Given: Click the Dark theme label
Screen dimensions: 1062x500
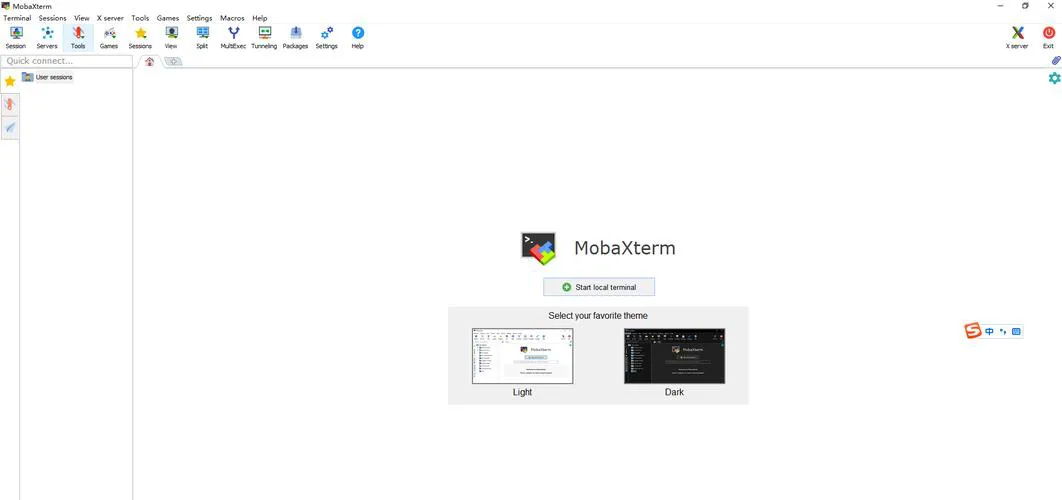Looking at the screenshot, I should pyautogui.click(x=674, y=392).
